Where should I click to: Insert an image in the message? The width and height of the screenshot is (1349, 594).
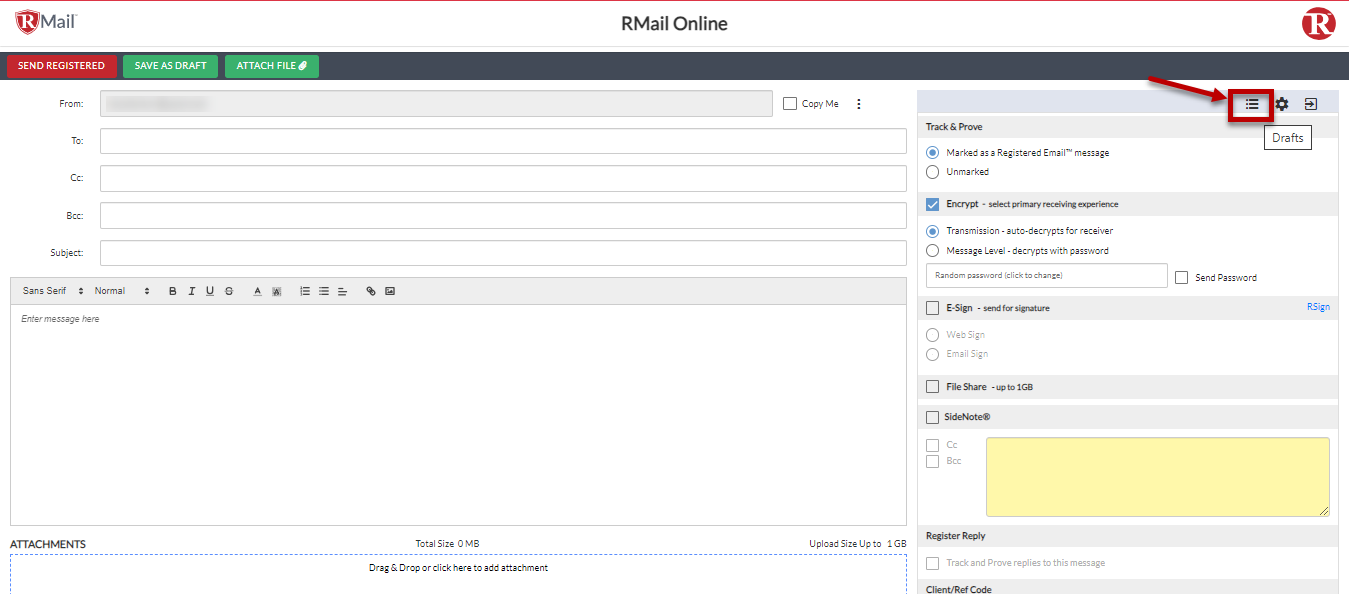[x=390, y=291]
